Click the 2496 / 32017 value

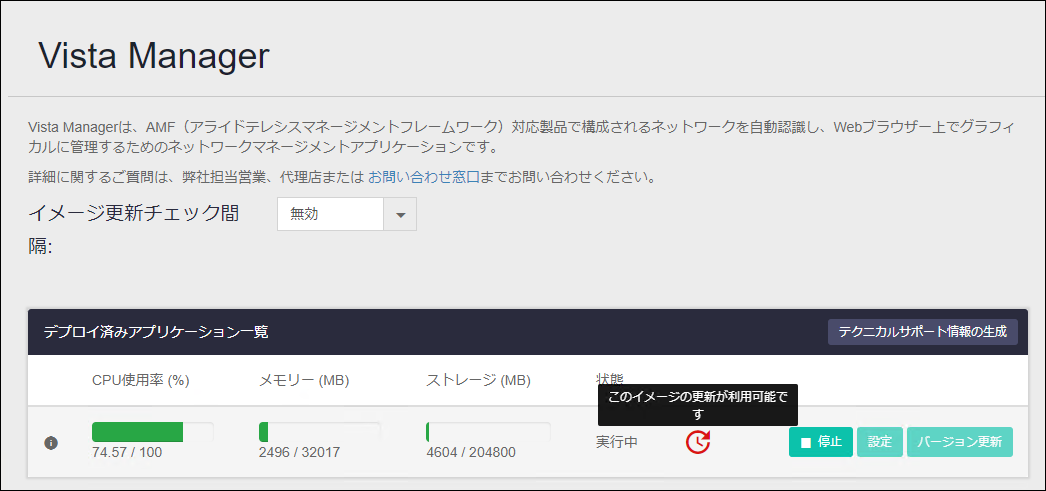click(x=300, y=452)
